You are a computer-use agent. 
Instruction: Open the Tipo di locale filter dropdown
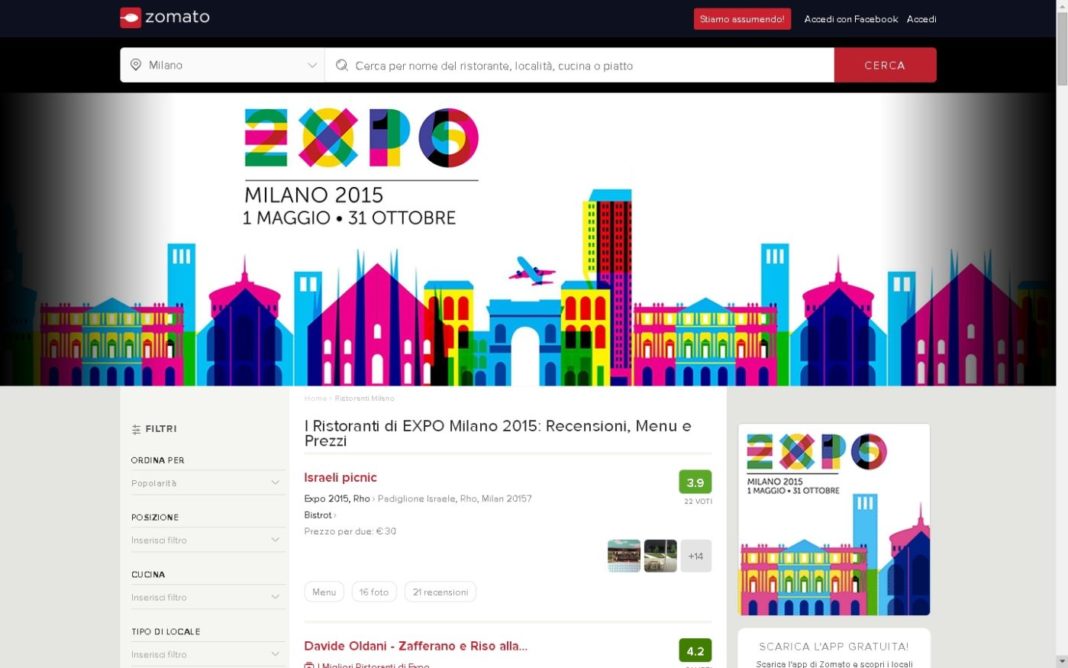206,654
